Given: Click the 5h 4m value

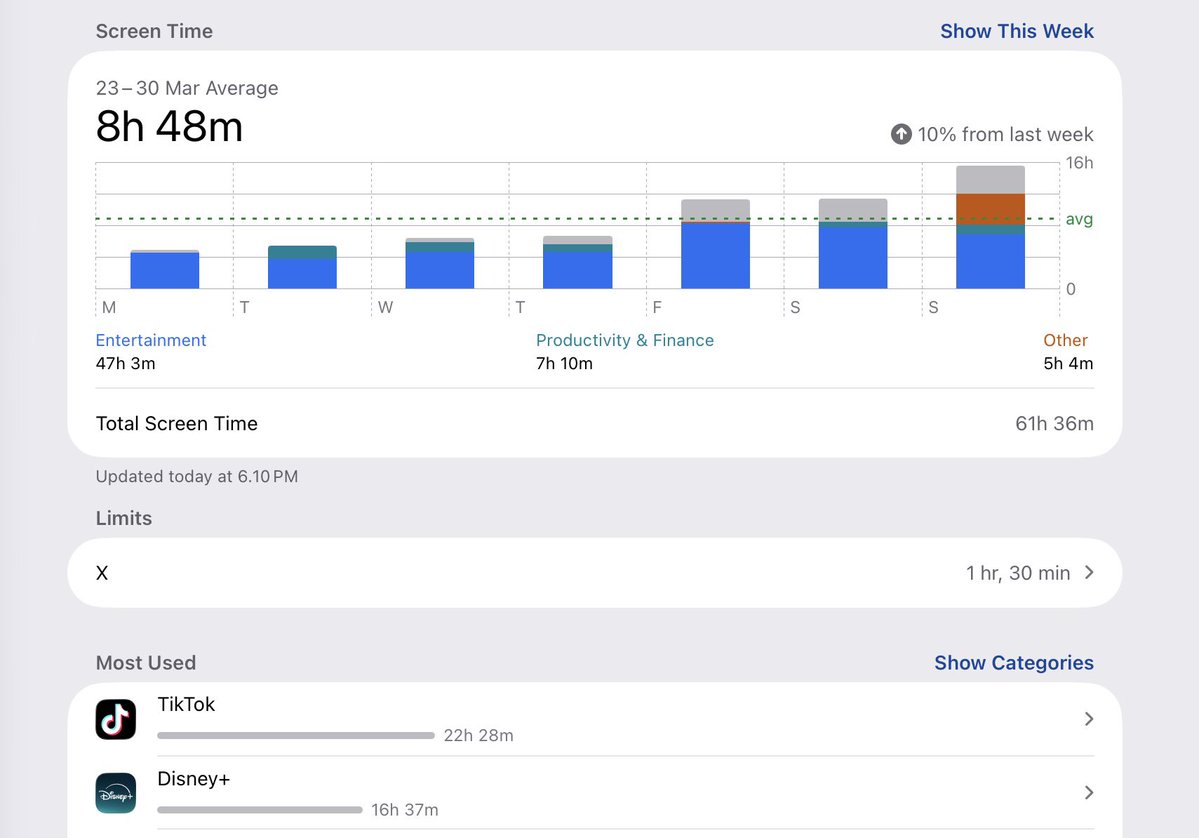Looking at the screenshot, I should click(x=1068, y=364).
